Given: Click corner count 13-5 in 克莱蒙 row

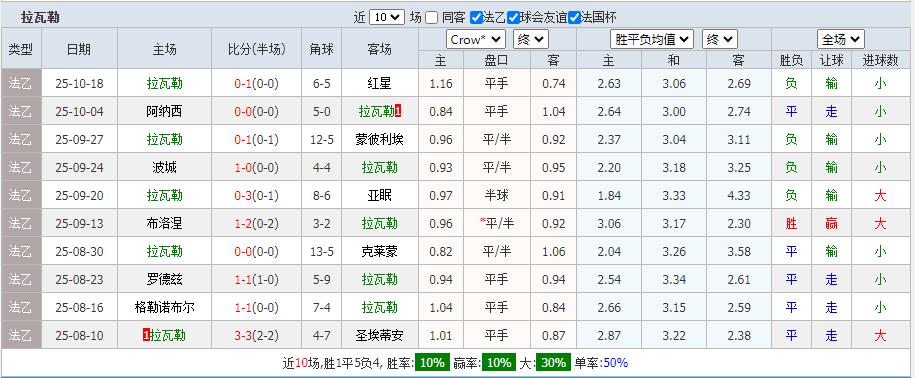Looking at the screenshot, I should 322,251.
